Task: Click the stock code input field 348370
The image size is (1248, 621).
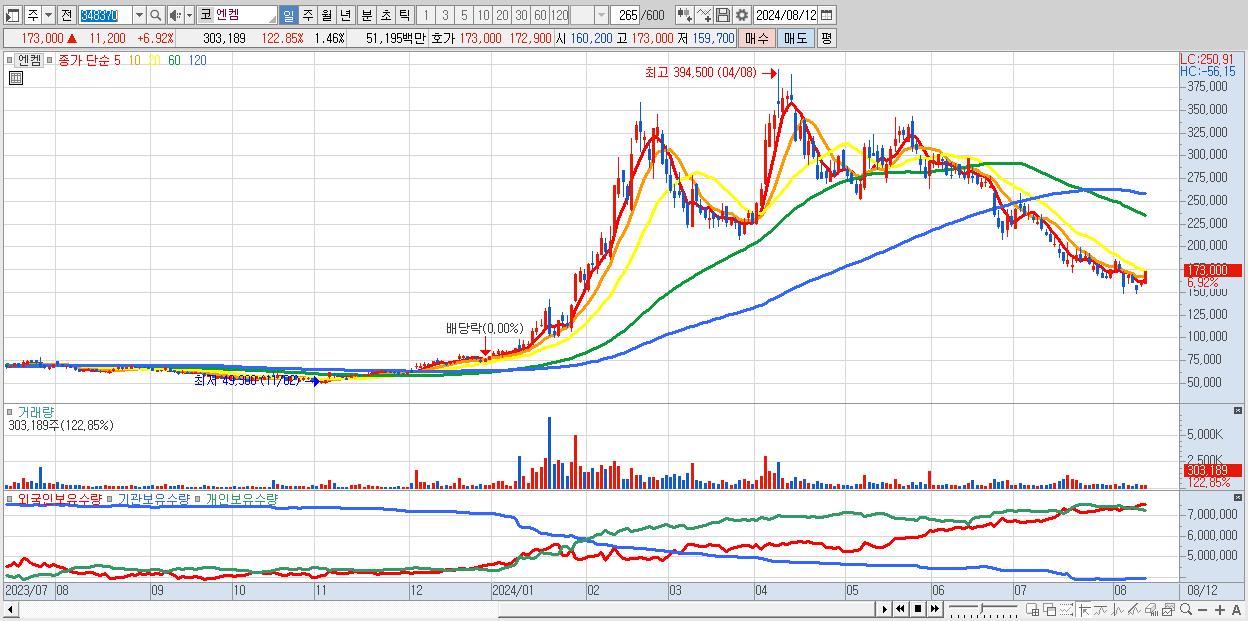Action: point(105,15)
